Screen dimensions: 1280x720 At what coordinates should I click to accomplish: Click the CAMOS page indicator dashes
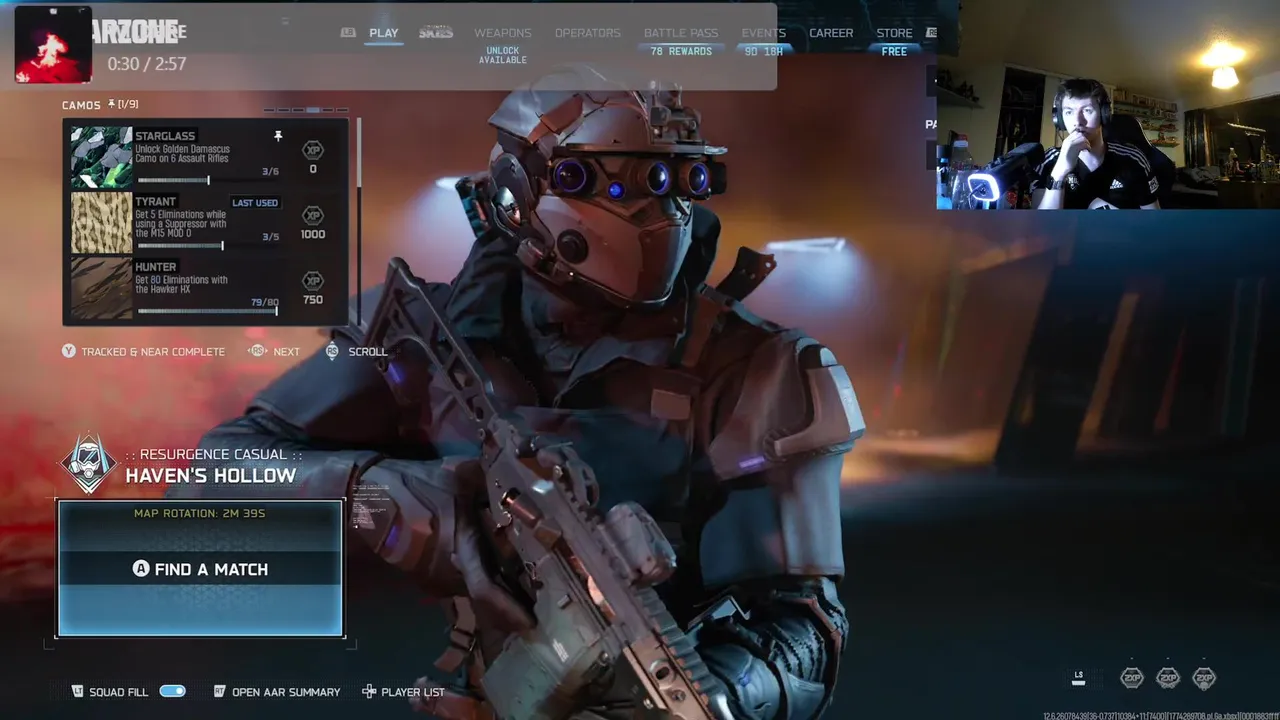(305, 110)
